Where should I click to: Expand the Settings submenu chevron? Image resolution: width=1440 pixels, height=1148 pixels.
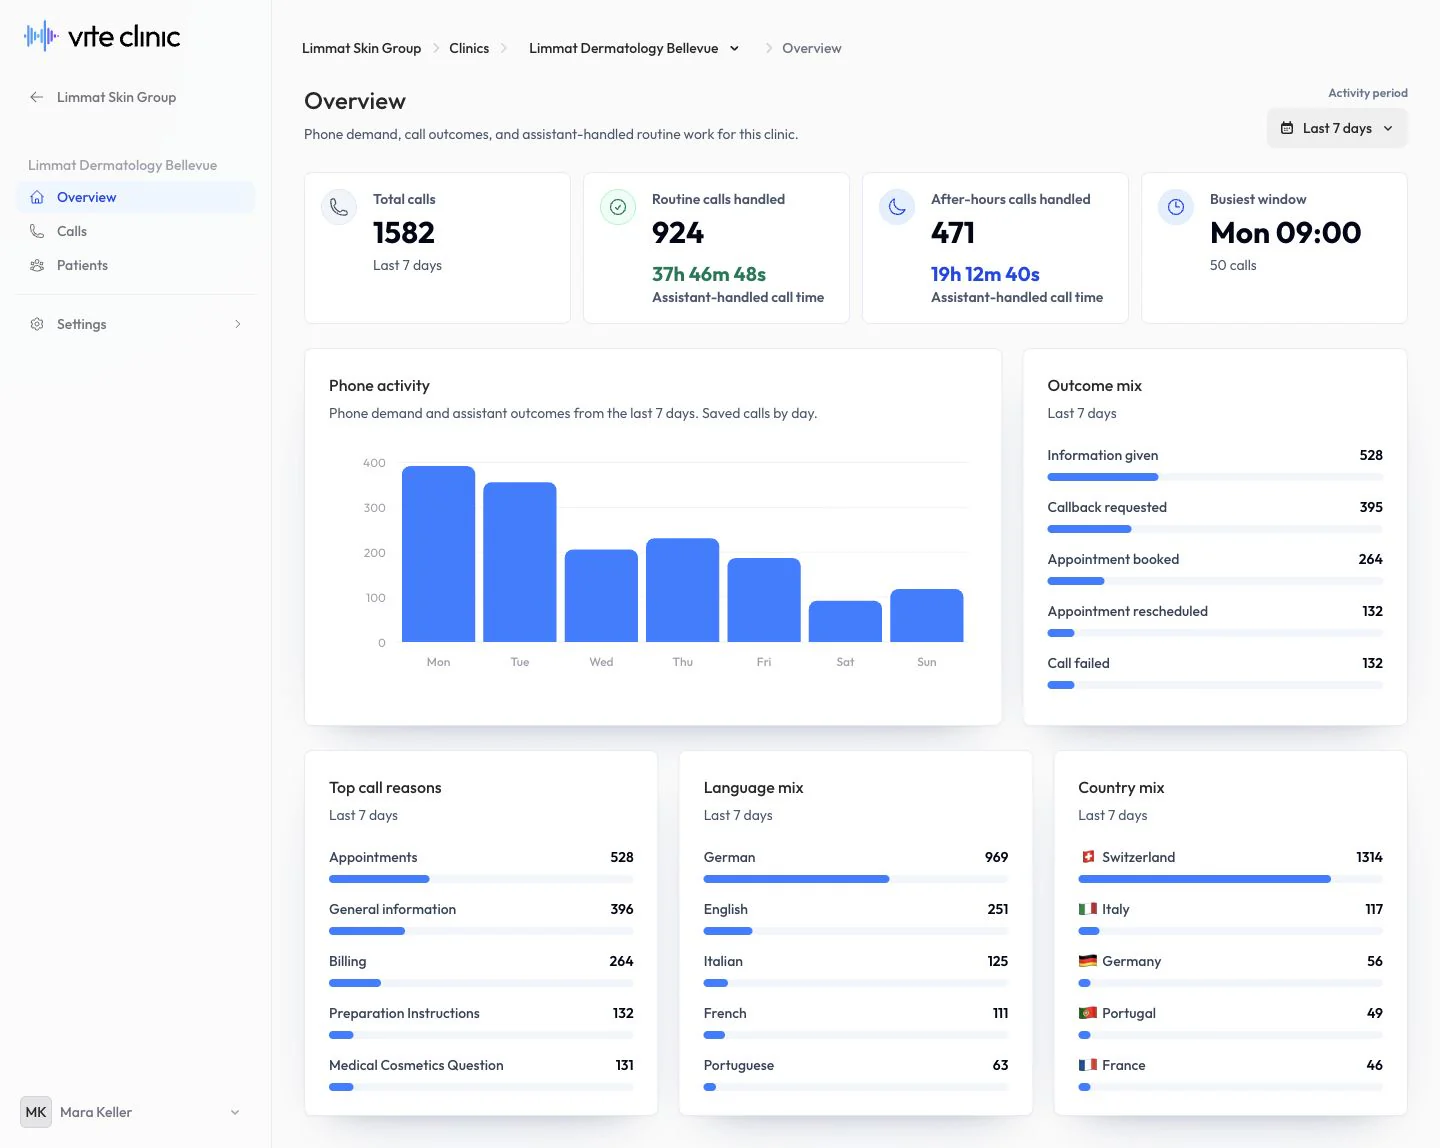[237, 324]
